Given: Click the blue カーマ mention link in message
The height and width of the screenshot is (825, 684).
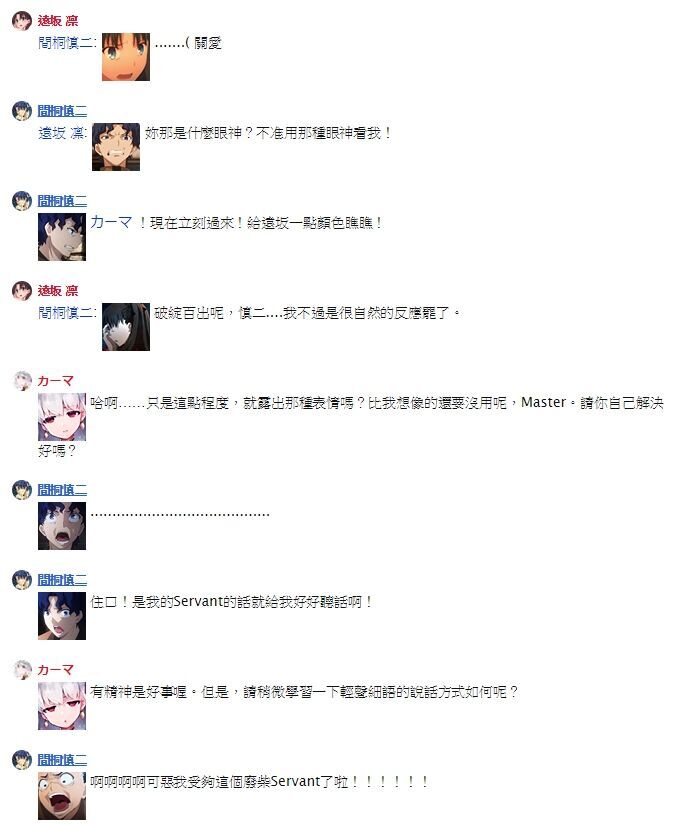Looking at the screenshot, I should click(x=111, y=222).
